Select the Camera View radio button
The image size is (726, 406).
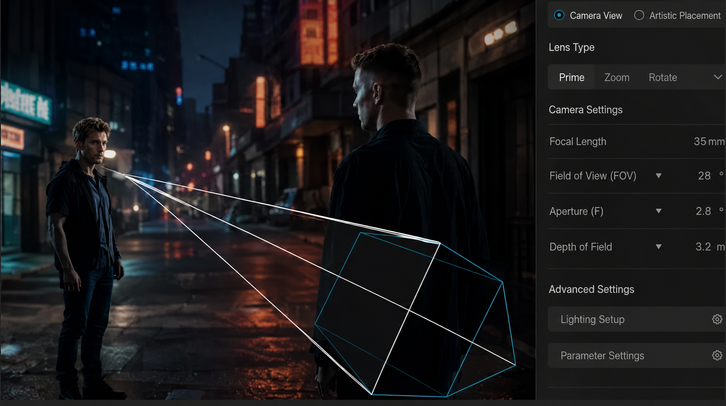click(x=559, y=15)
